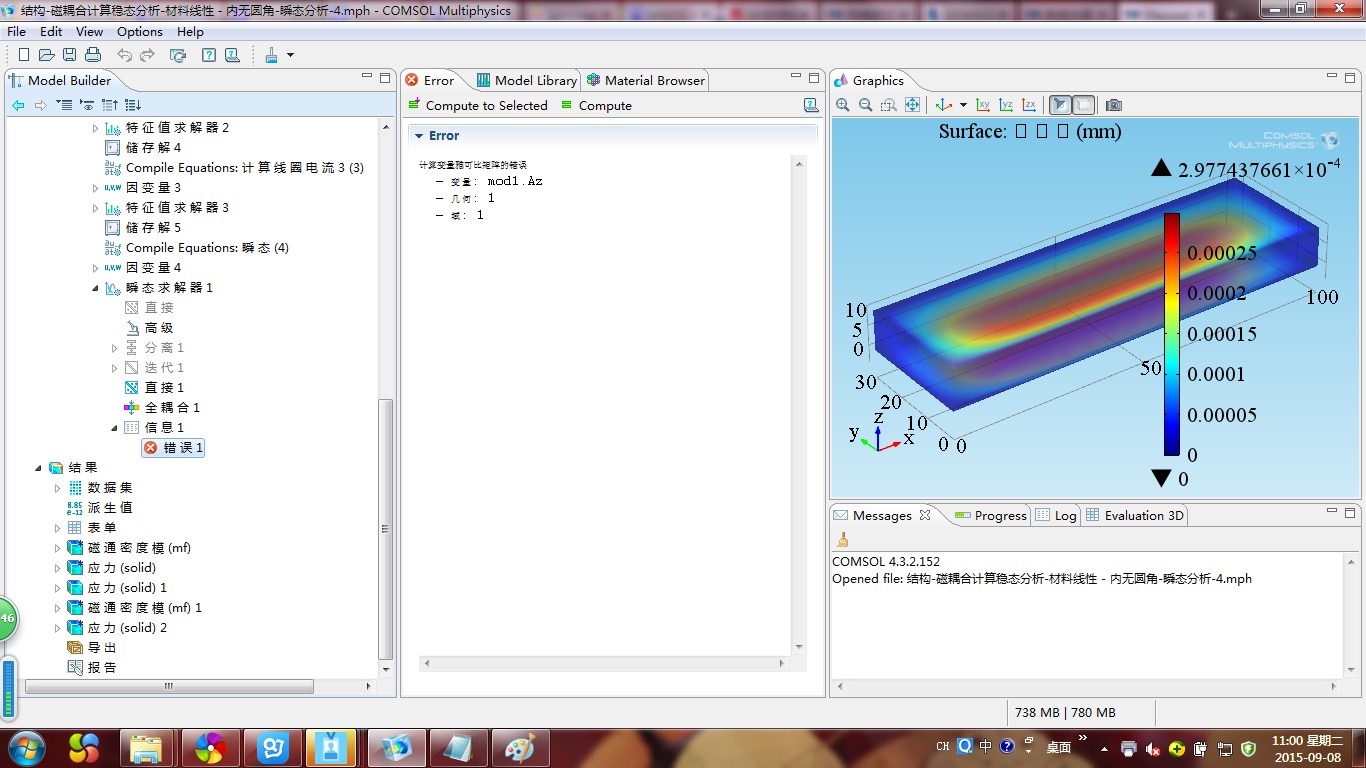Open the Edit menu
The image size is (1366, 768).
coord(51,32)
